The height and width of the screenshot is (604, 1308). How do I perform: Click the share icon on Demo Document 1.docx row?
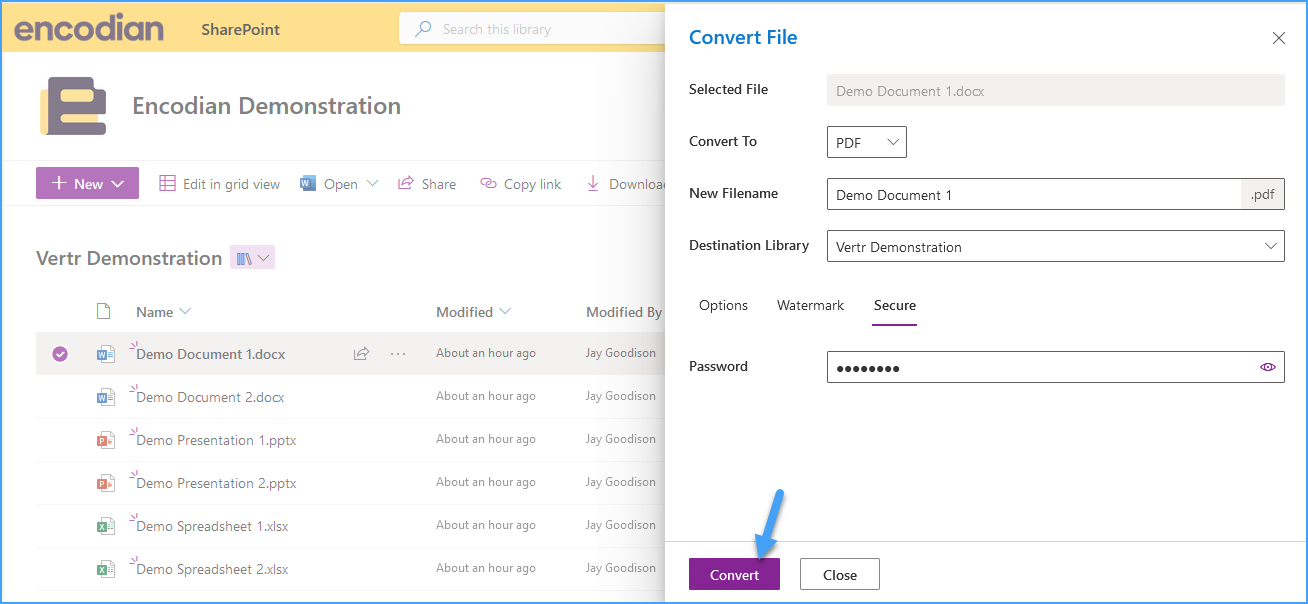(x=362, y=353)
